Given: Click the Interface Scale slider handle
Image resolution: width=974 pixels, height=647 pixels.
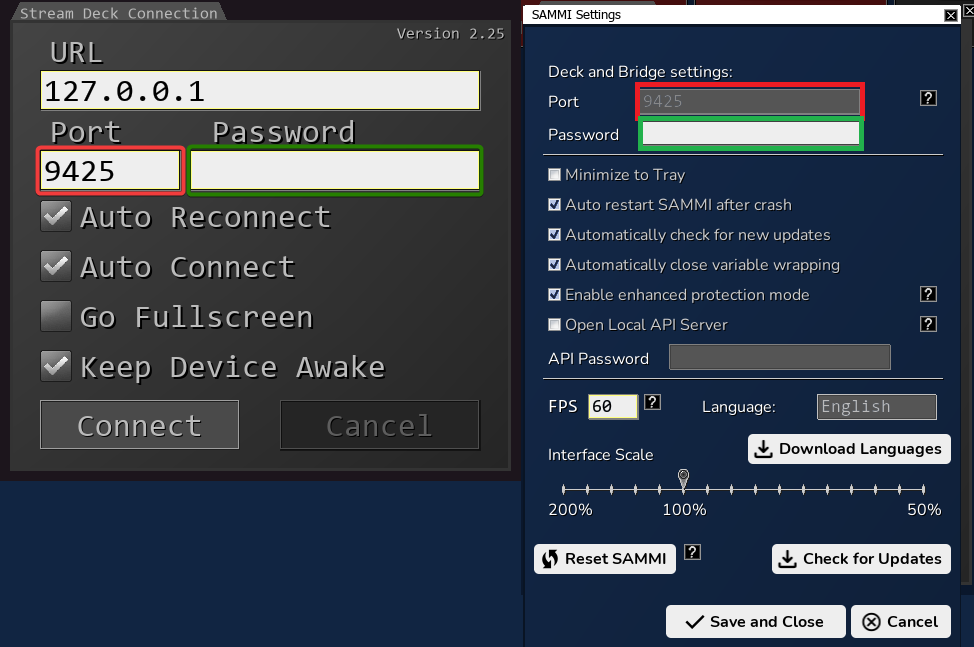Looking at the screenshot, I should pyautogui.click(x=683, y=477).
